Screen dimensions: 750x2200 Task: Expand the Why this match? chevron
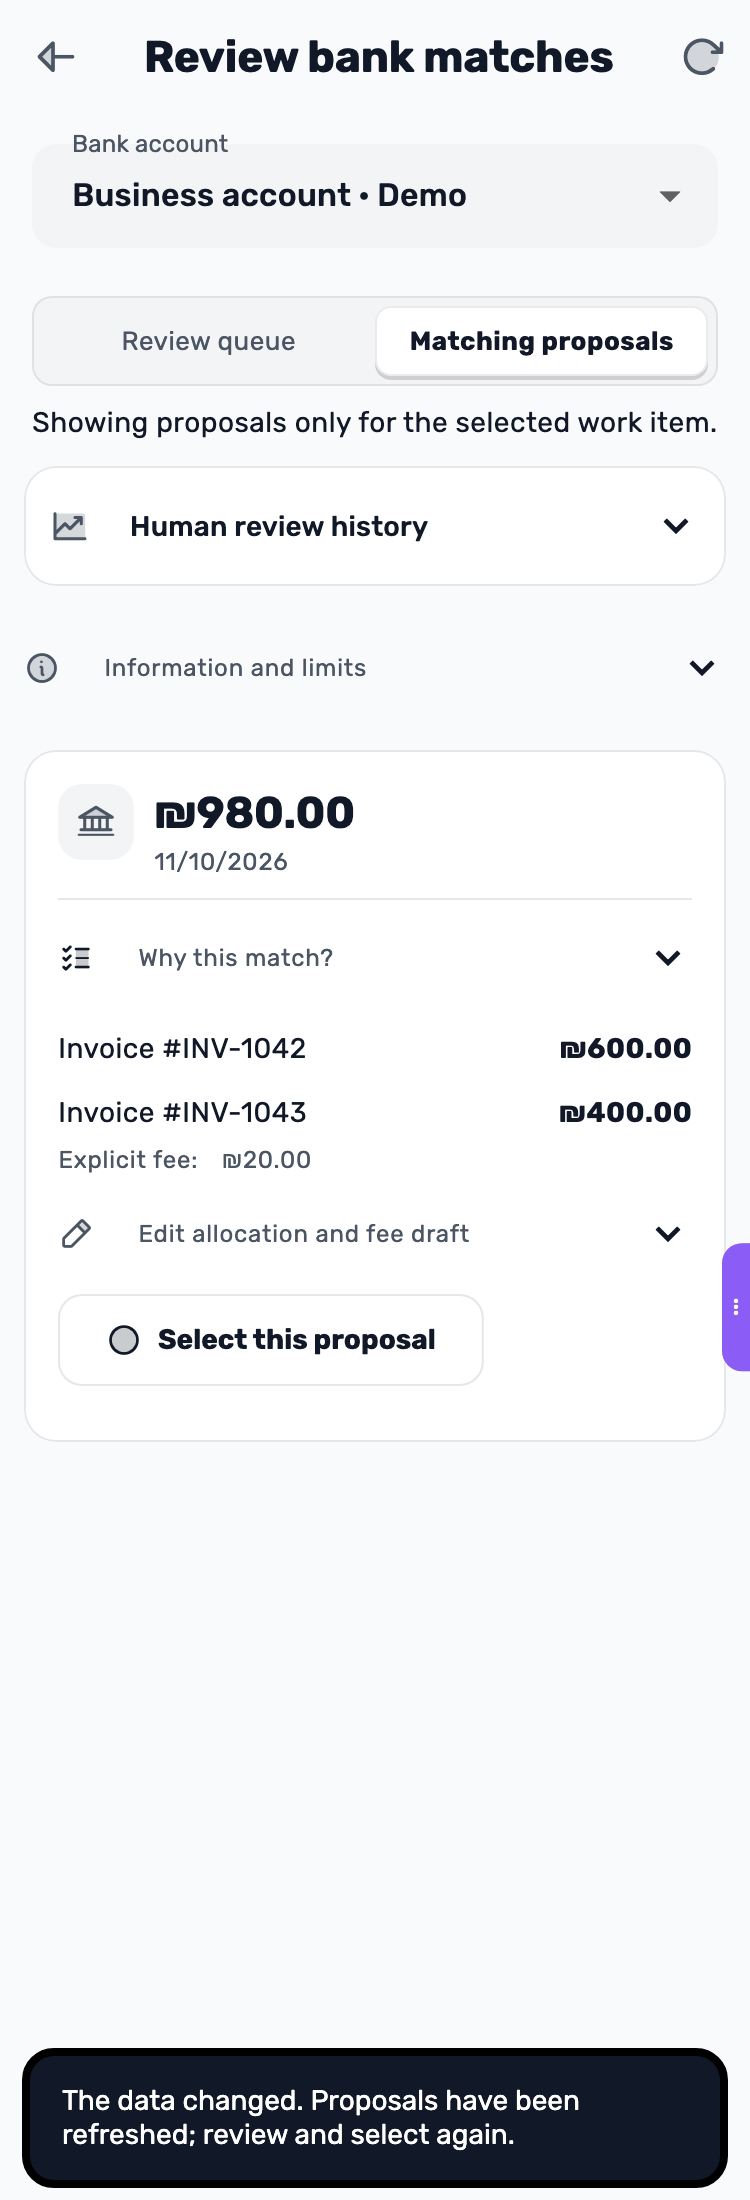(x=668, y=958)
